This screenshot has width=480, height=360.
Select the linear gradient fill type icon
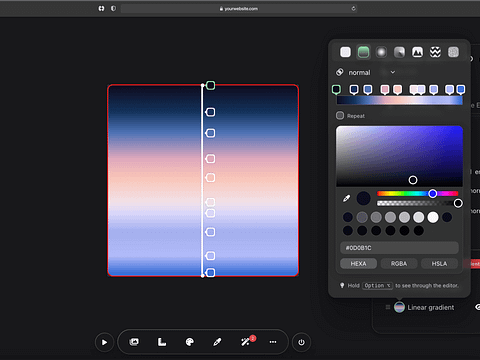coord(363,52)
